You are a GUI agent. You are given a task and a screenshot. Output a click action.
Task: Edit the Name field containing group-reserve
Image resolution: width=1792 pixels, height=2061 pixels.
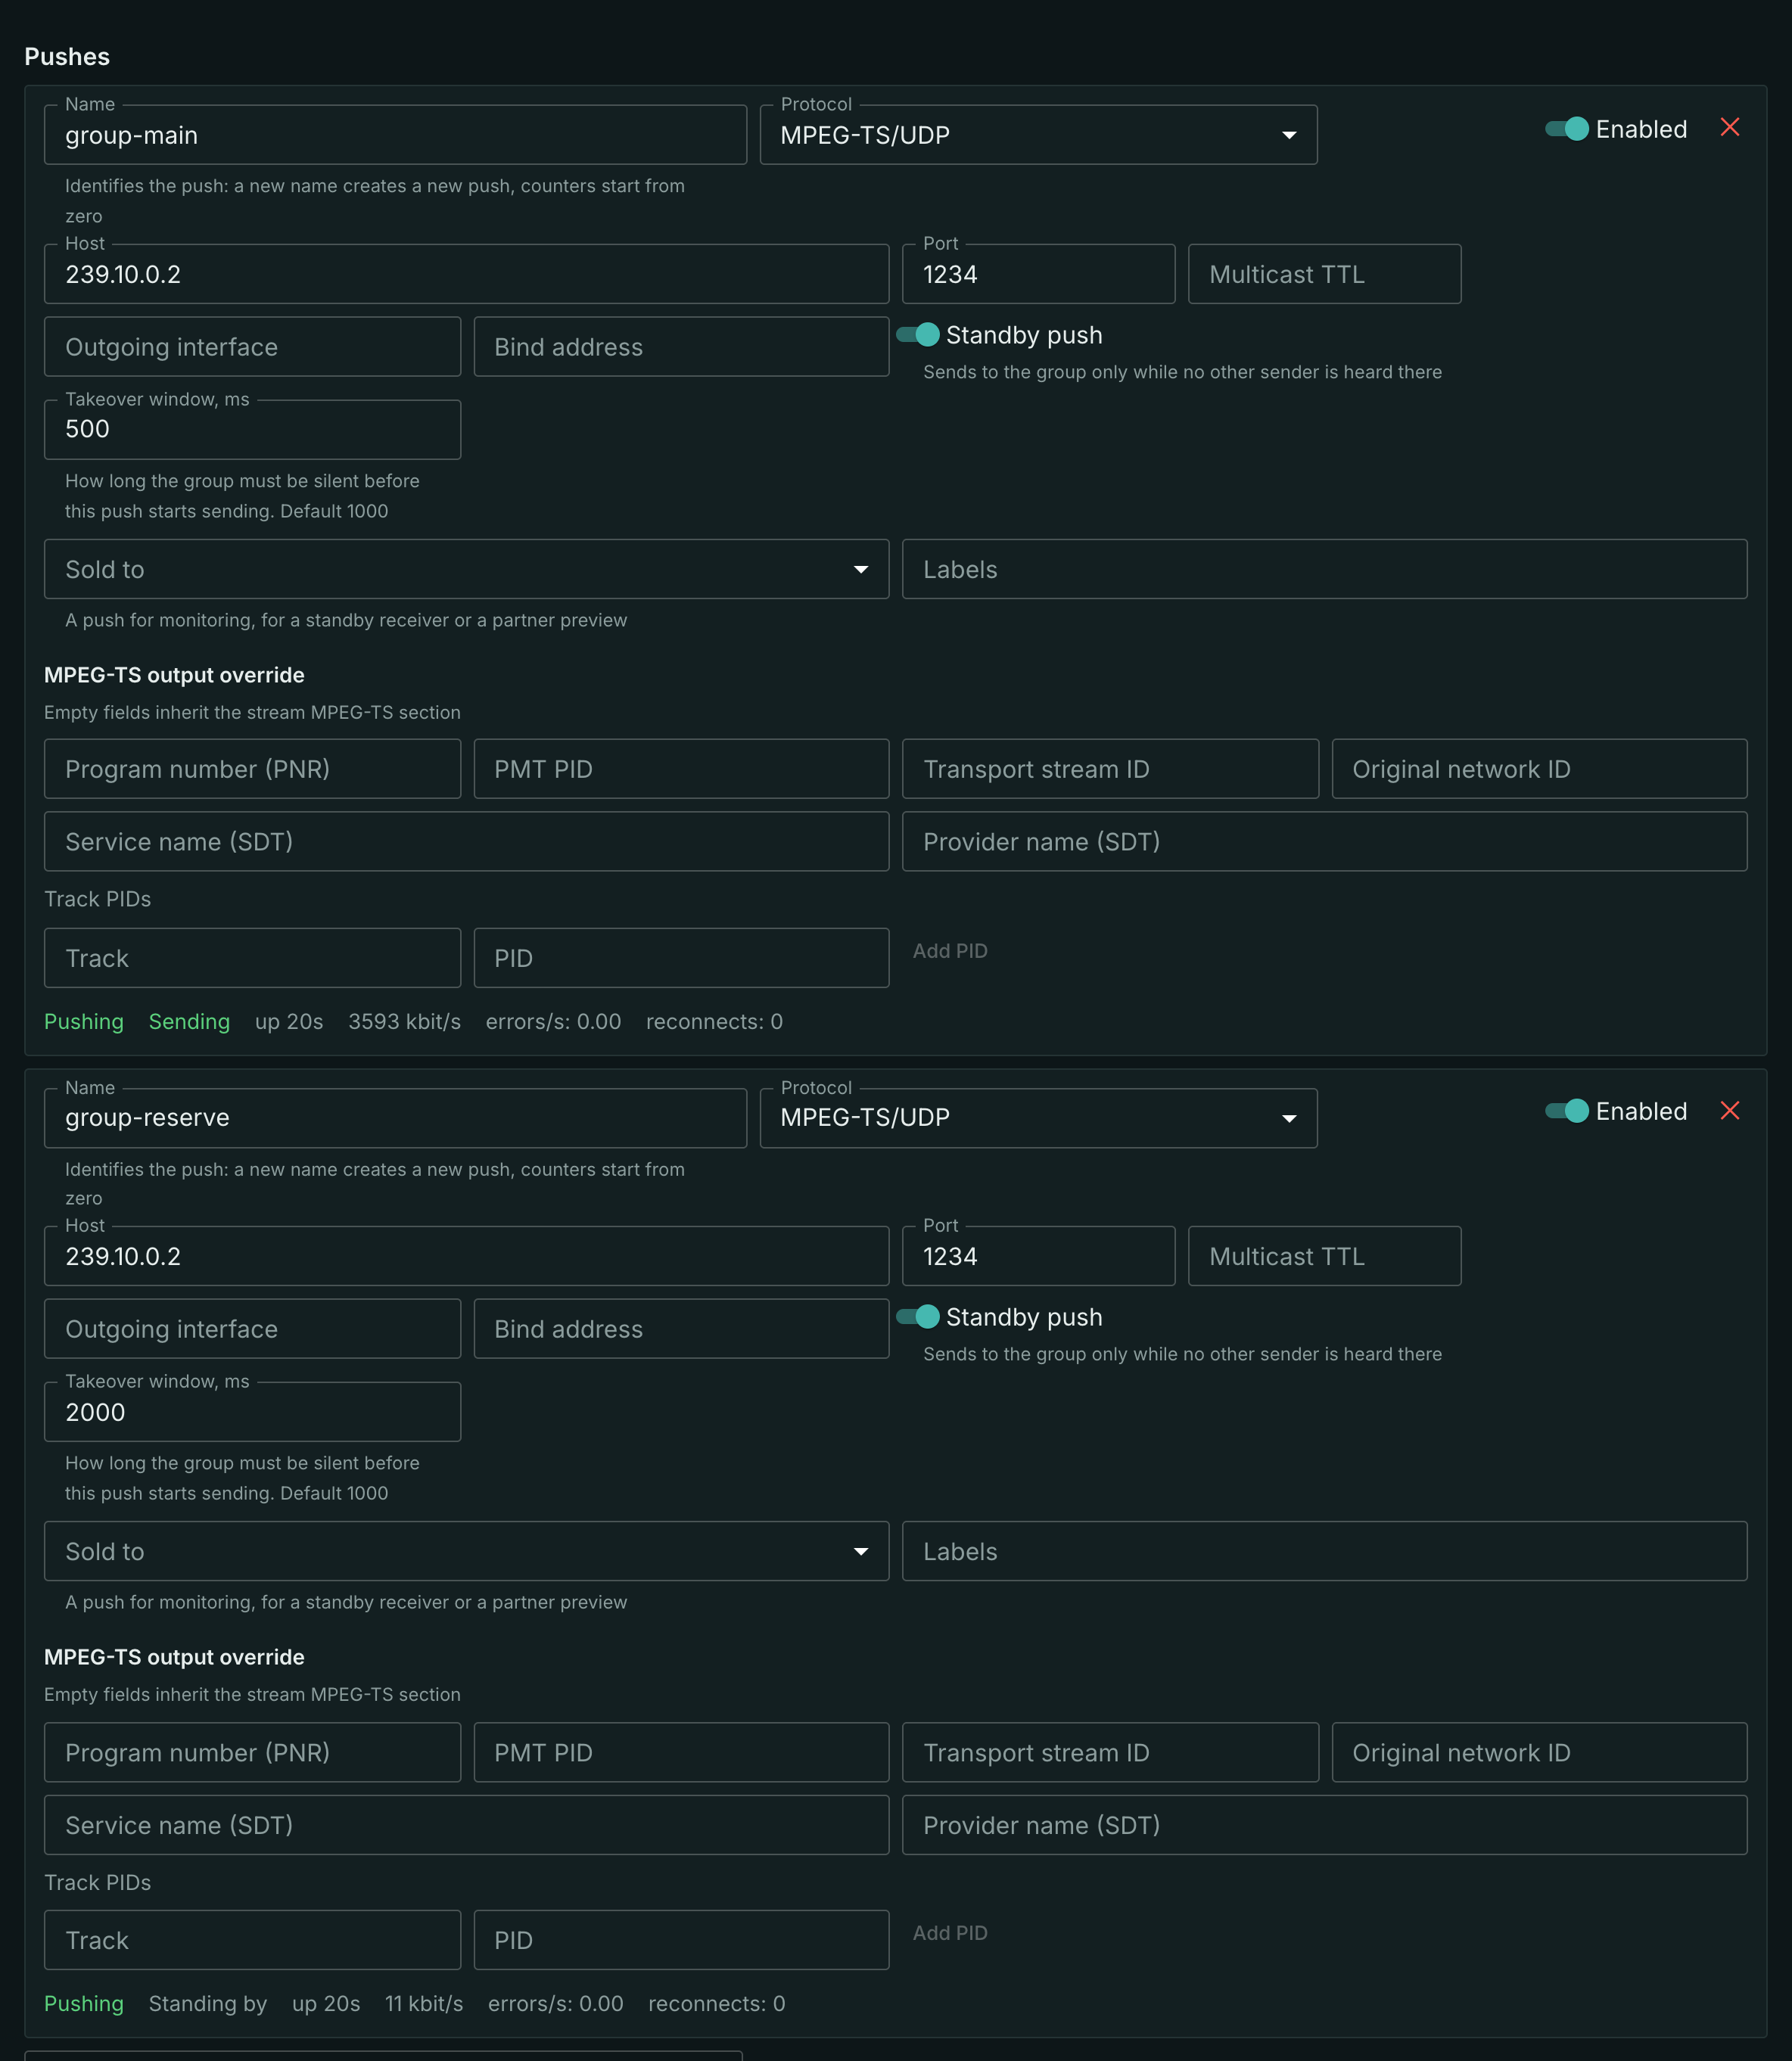point(395,1118)
